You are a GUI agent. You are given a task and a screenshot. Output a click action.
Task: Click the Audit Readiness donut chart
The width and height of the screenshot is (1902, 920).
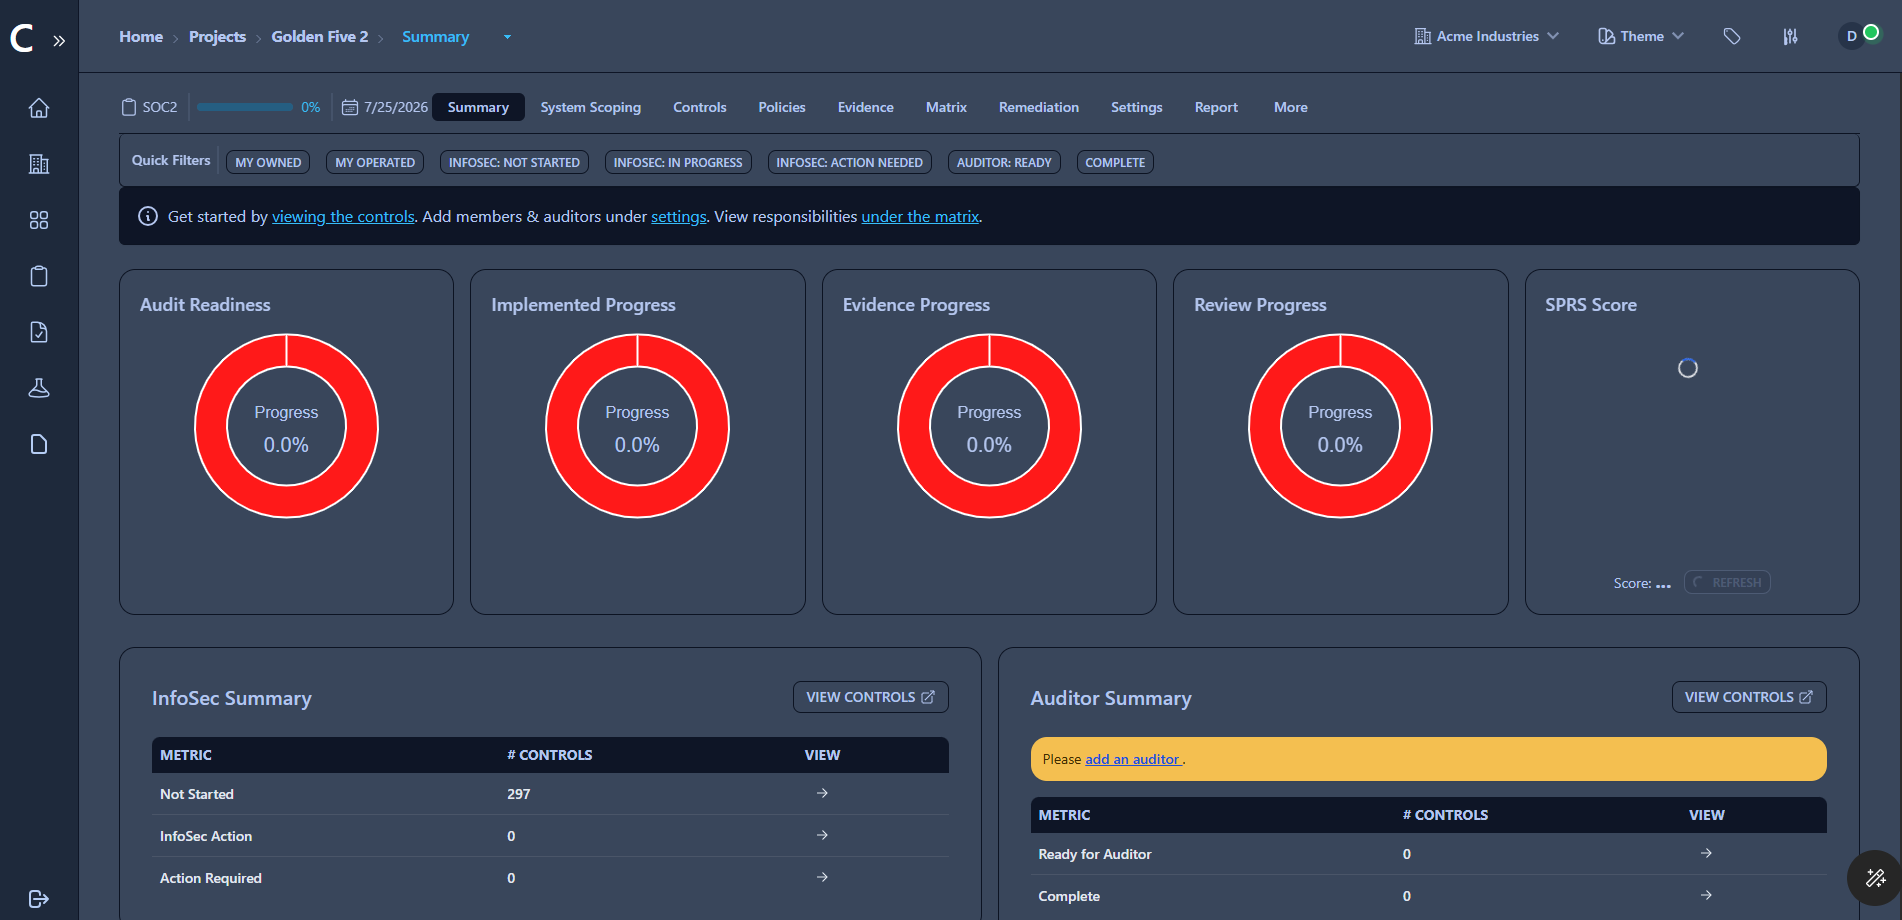286,426
